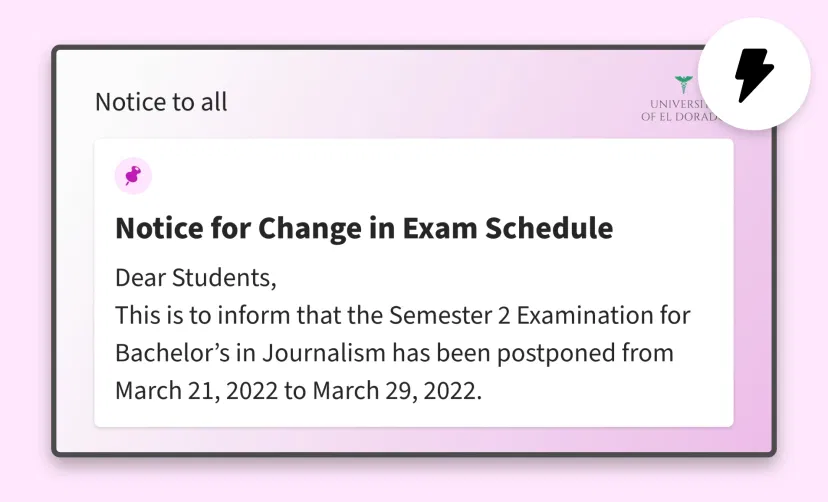Click the pink pushpin icon
This screenshot has width=828, height=502.
[x=133, y=176]
